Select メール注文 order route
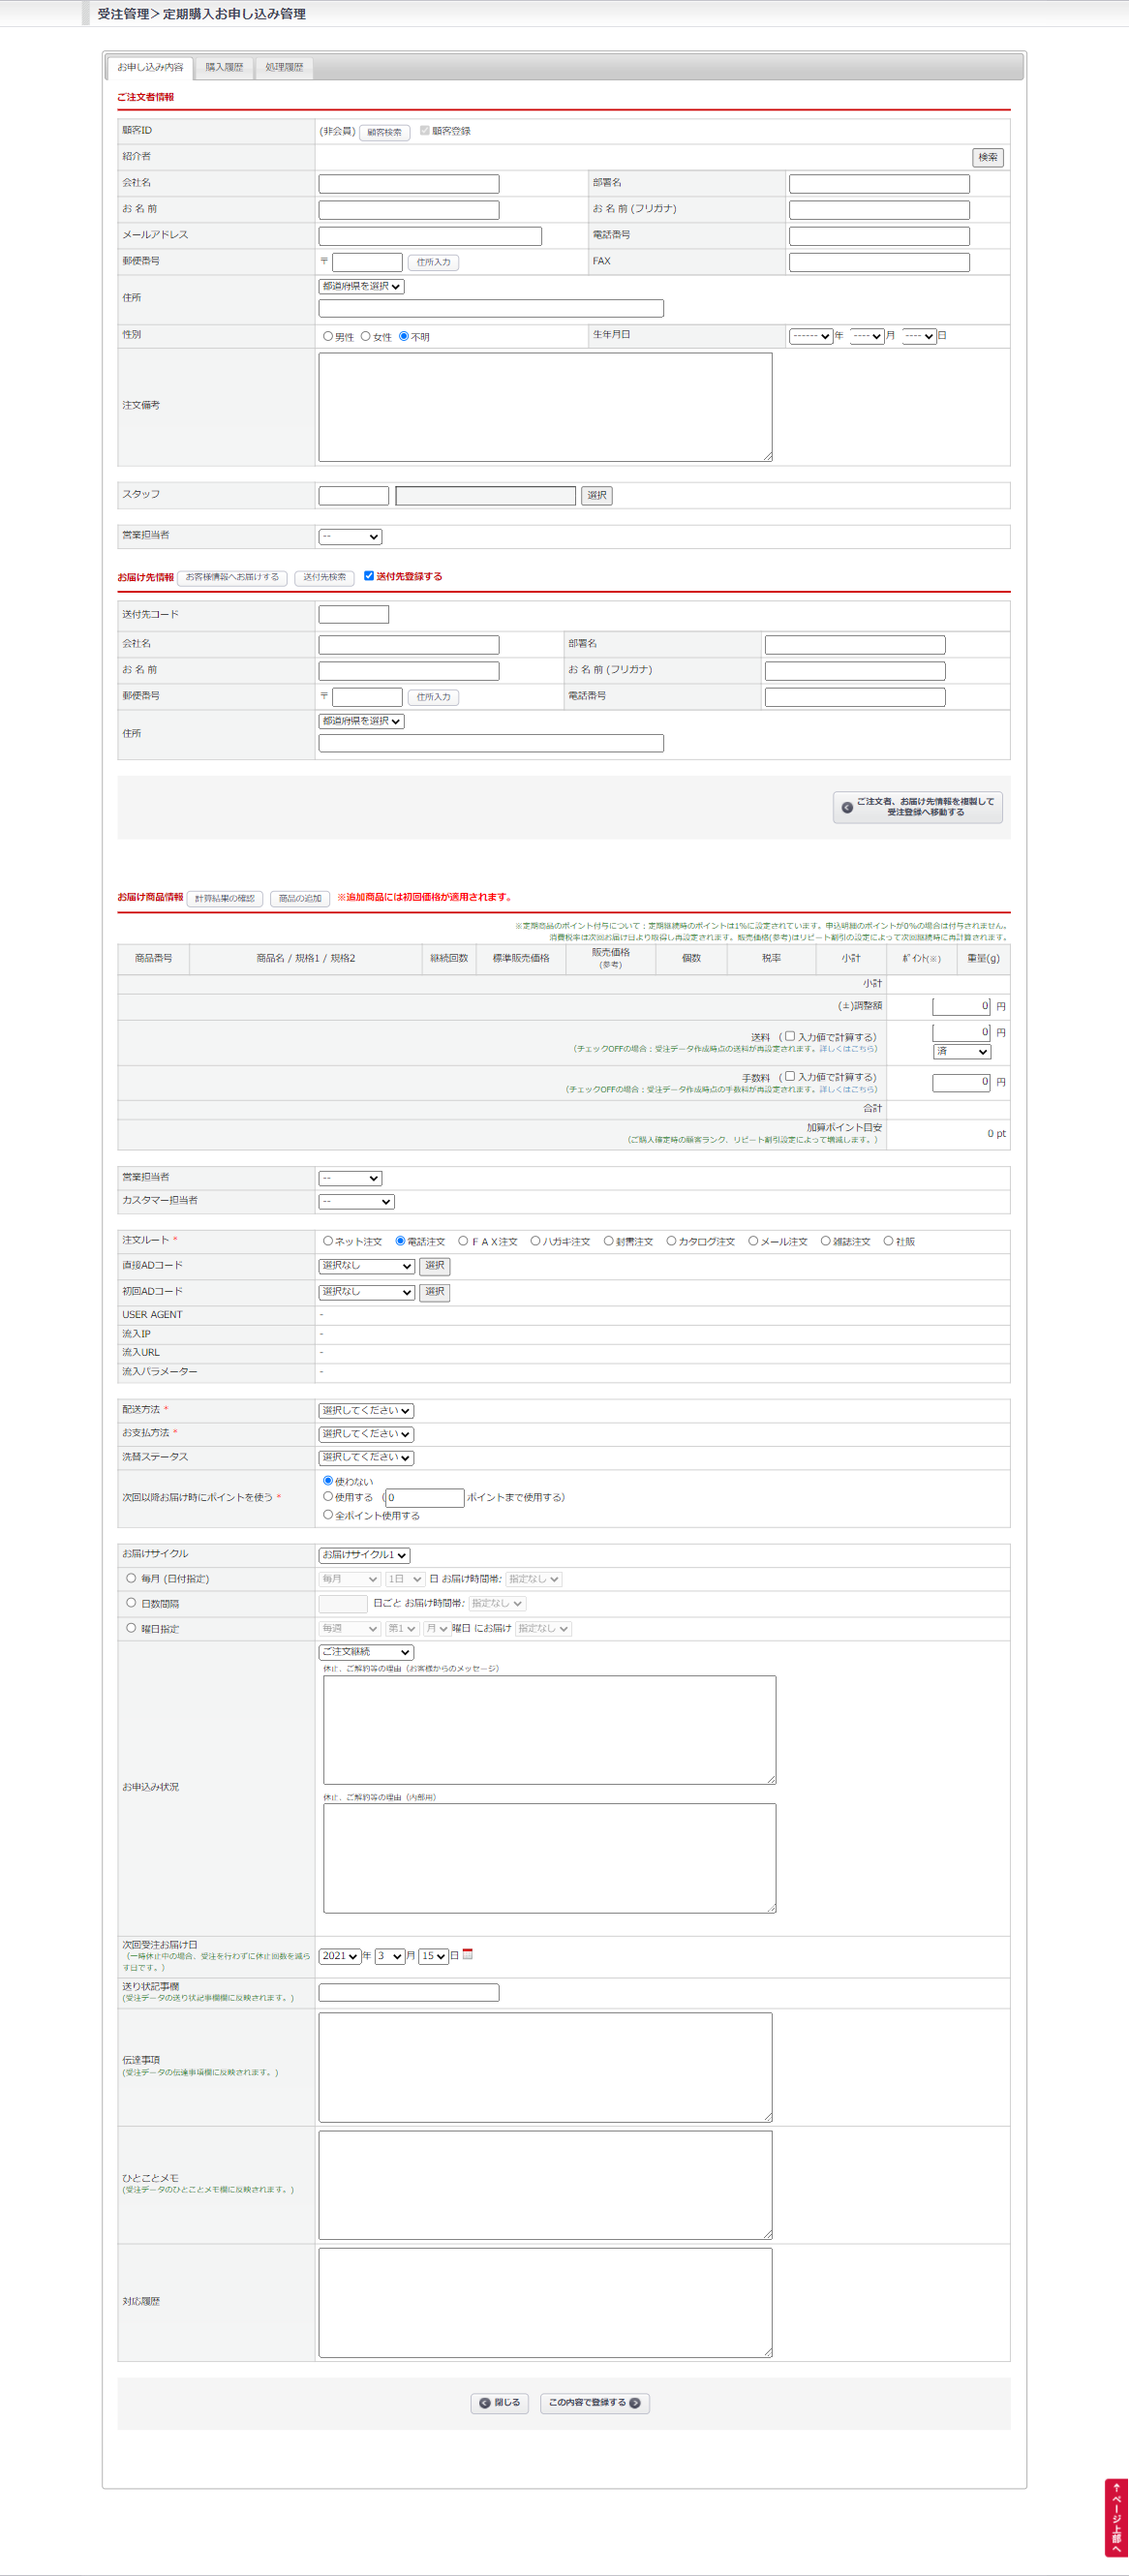Viewport: 1129px width, 2576px height. pos(753,1241)
